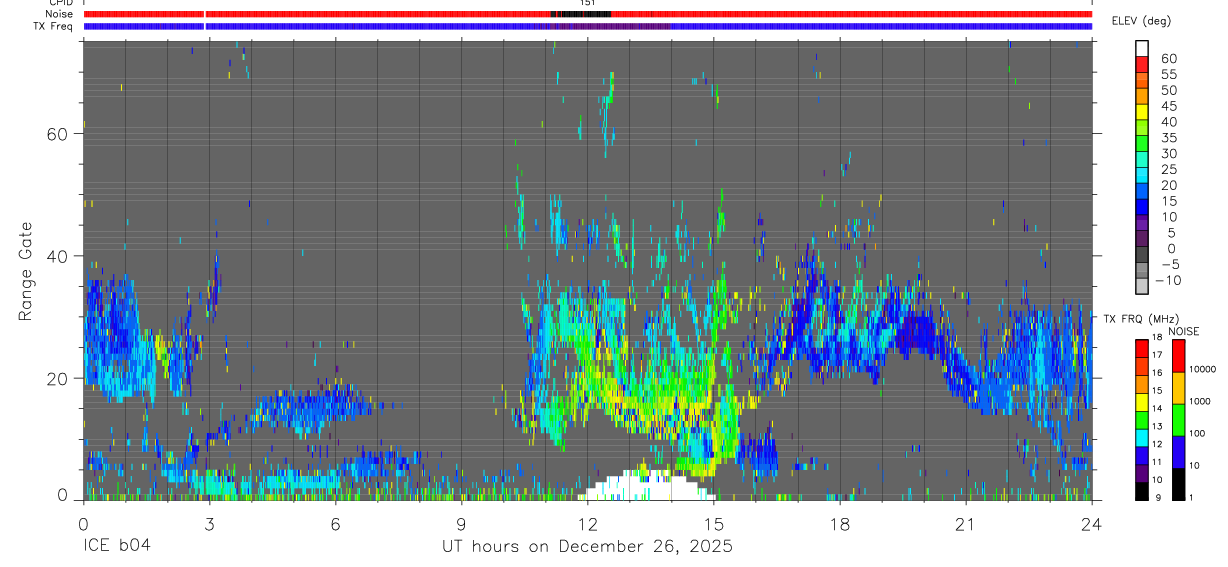Click the 35 value on the ELEV scale
The image size is (1228, 567).
point(1167,138)
